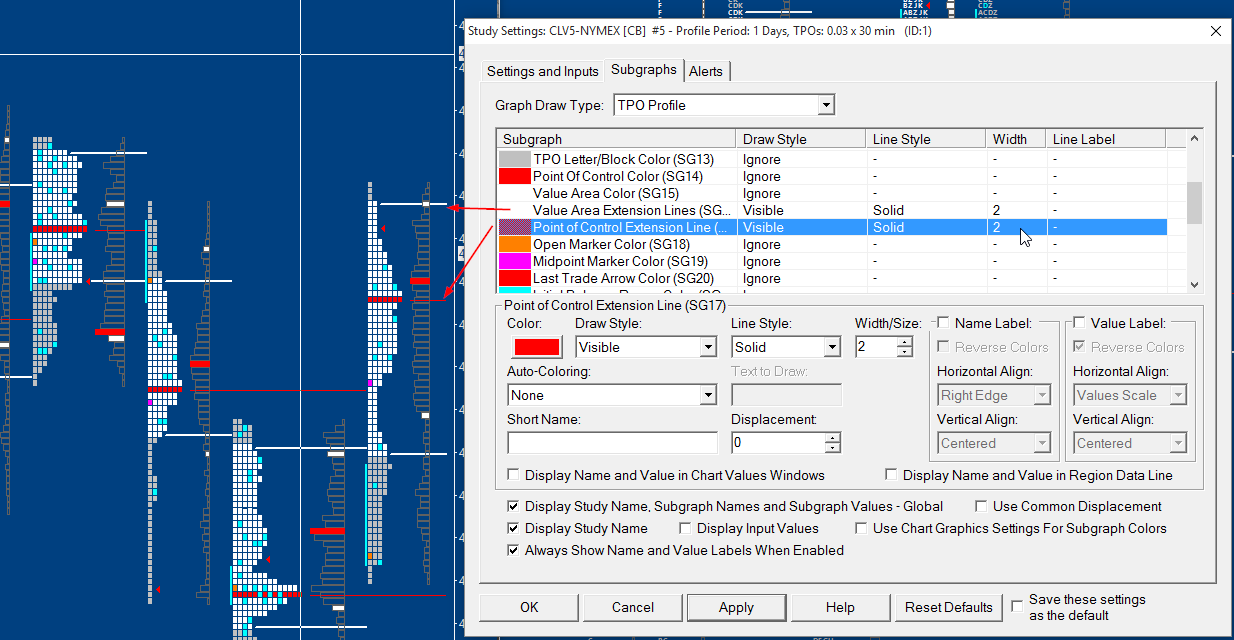Viewport: 1234px width, 640px height.
Task: Increase Displacement with the up arrow
Action: coord(833,438)
